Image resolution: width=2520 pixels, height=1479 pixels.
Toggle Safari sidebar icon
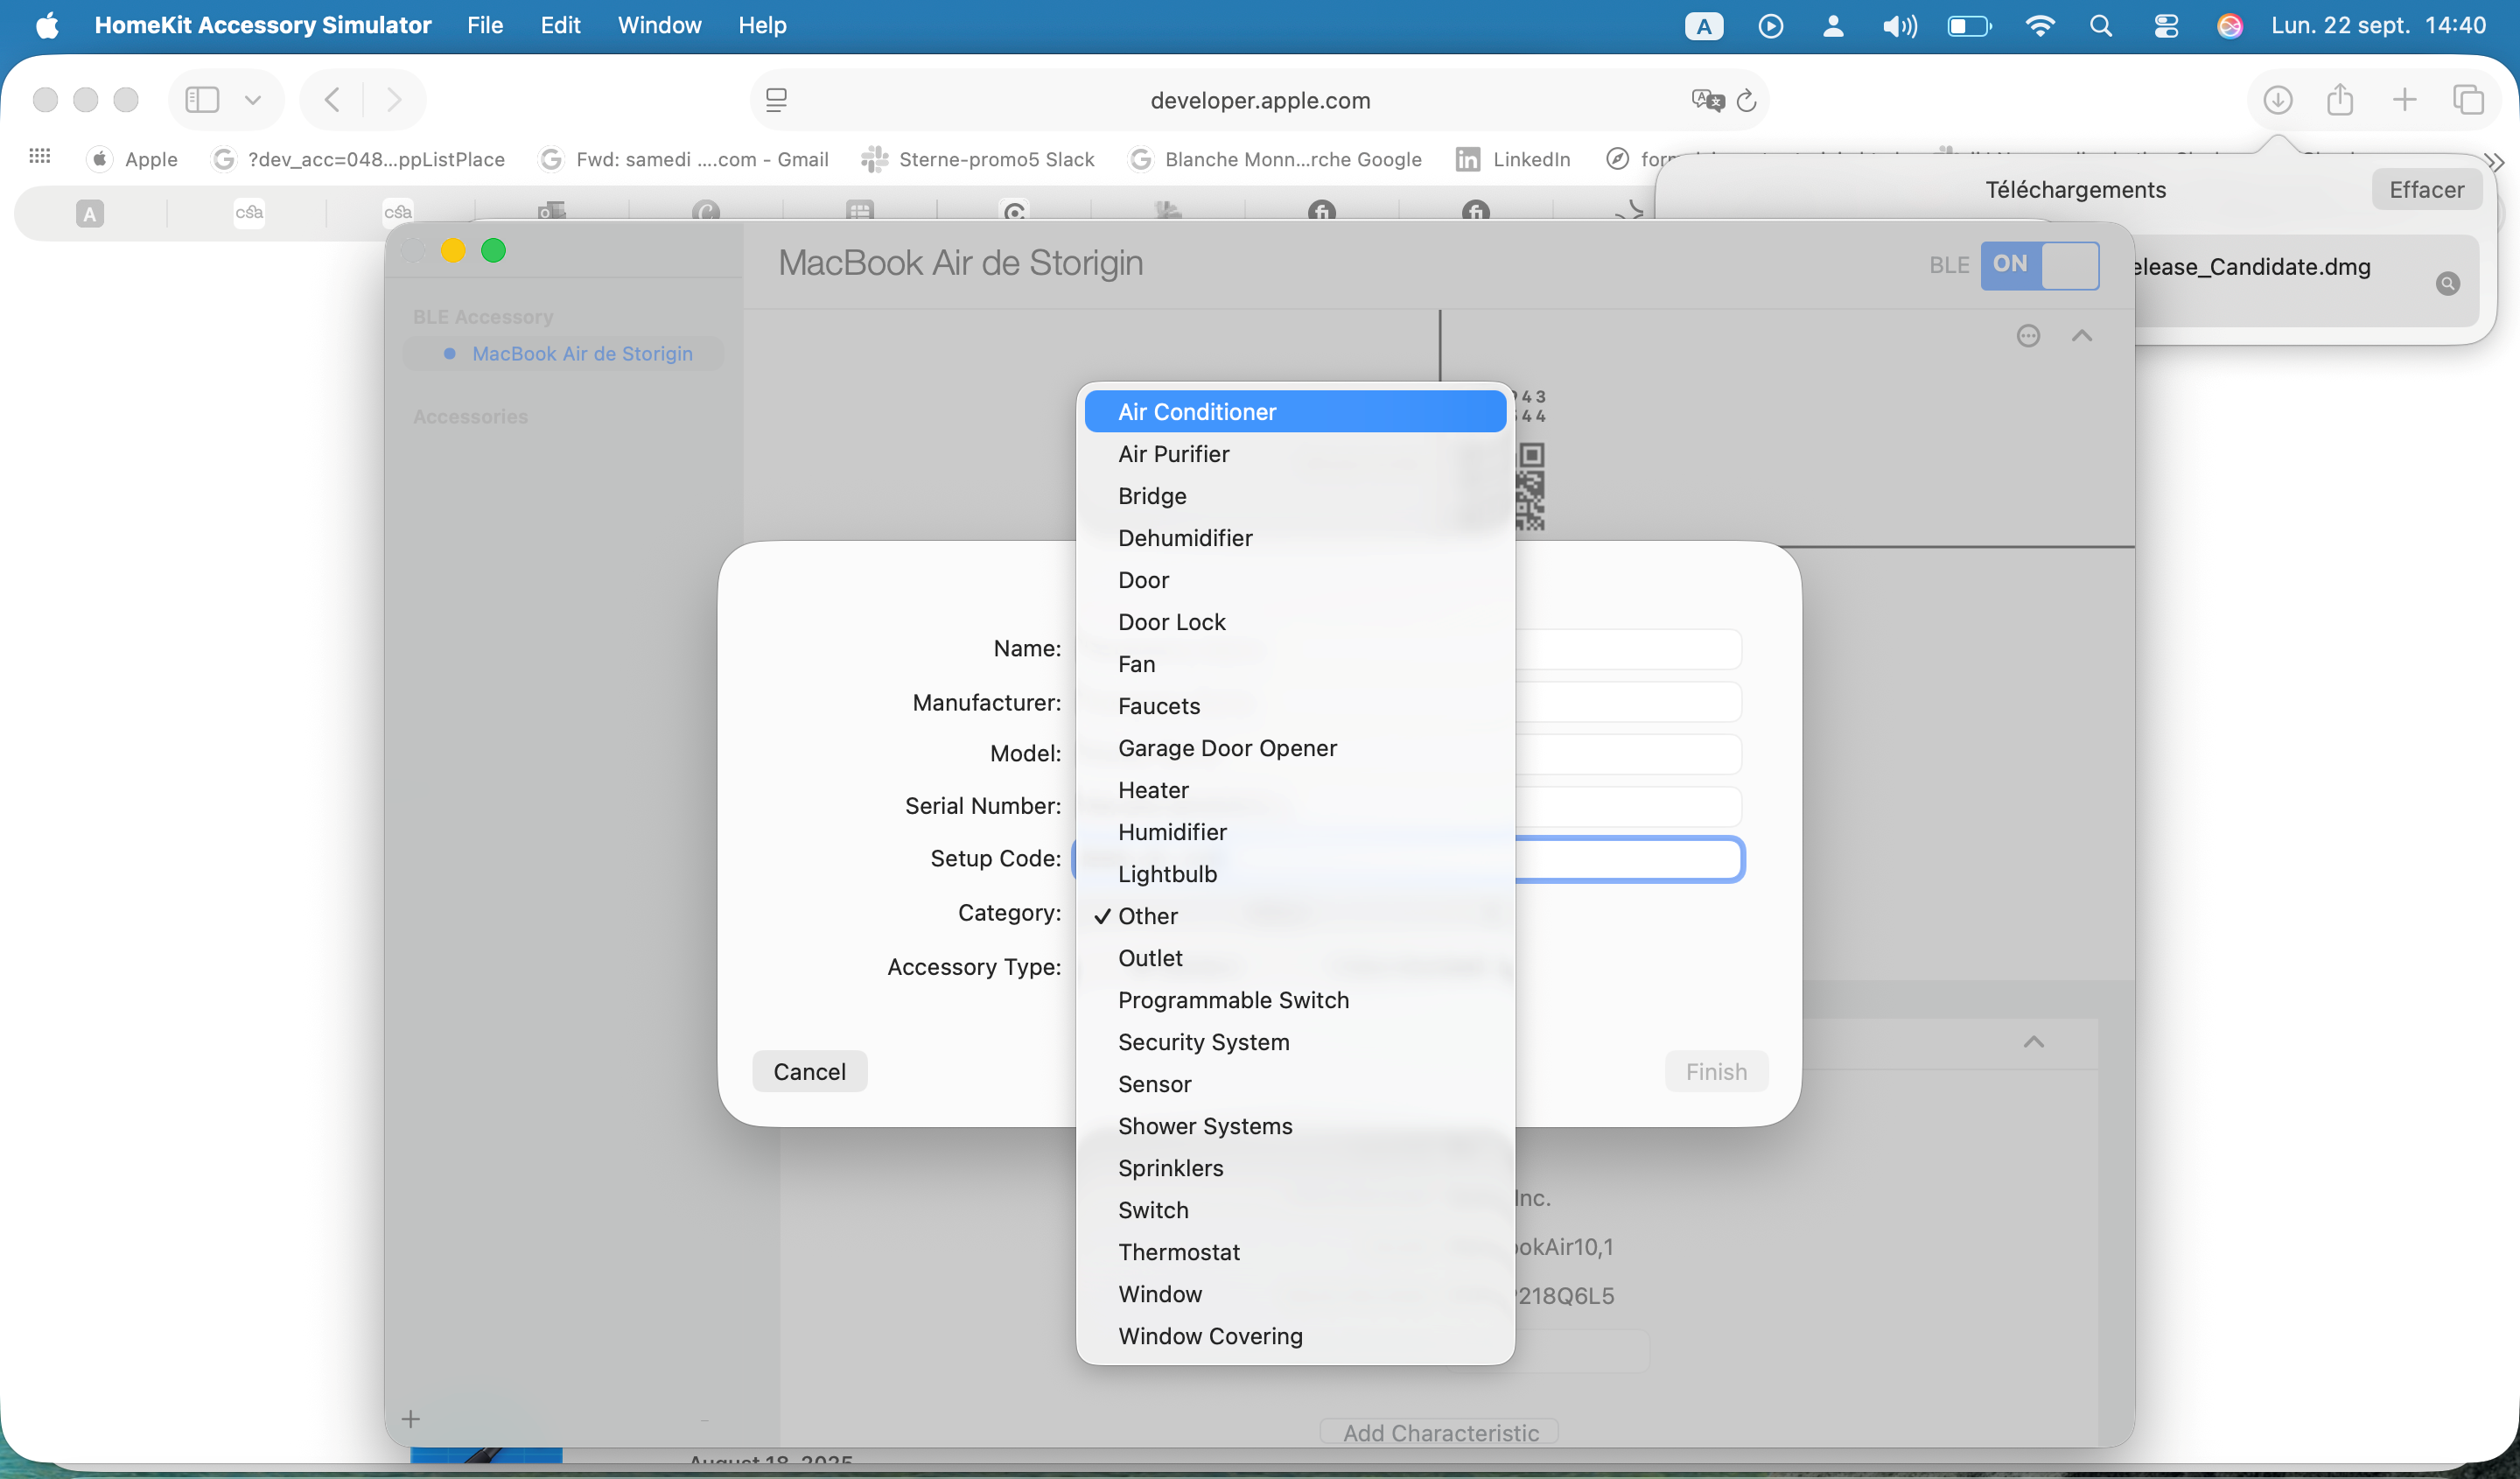click(x=202, y=100)
